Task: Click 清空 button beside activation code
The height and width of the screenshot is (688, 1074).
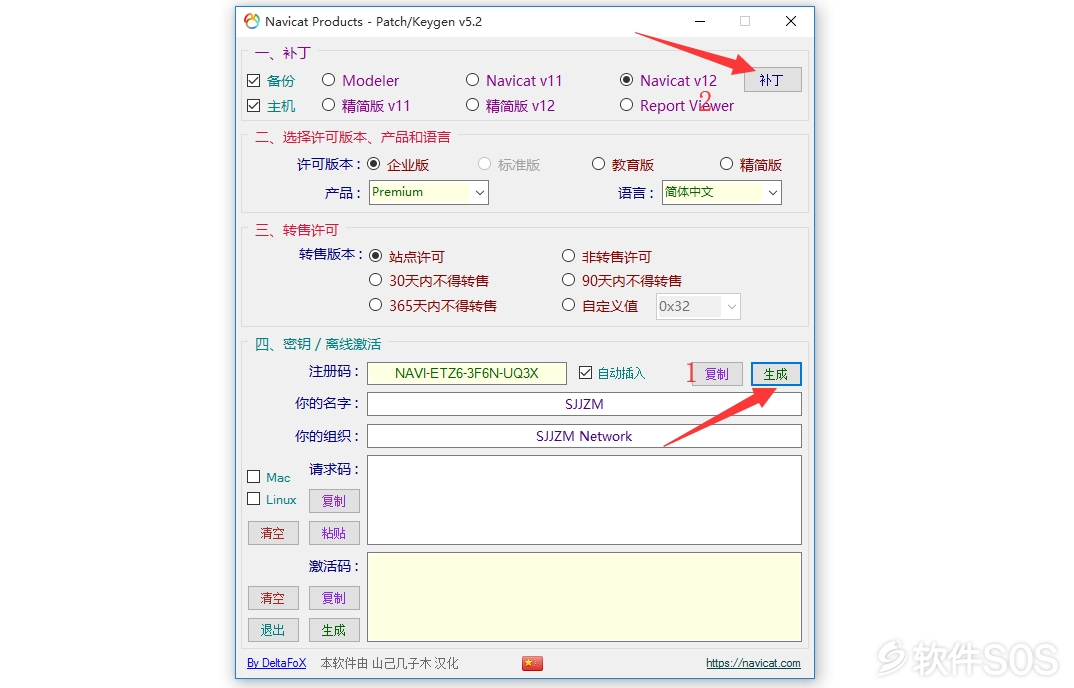Action: coord(273,598)
